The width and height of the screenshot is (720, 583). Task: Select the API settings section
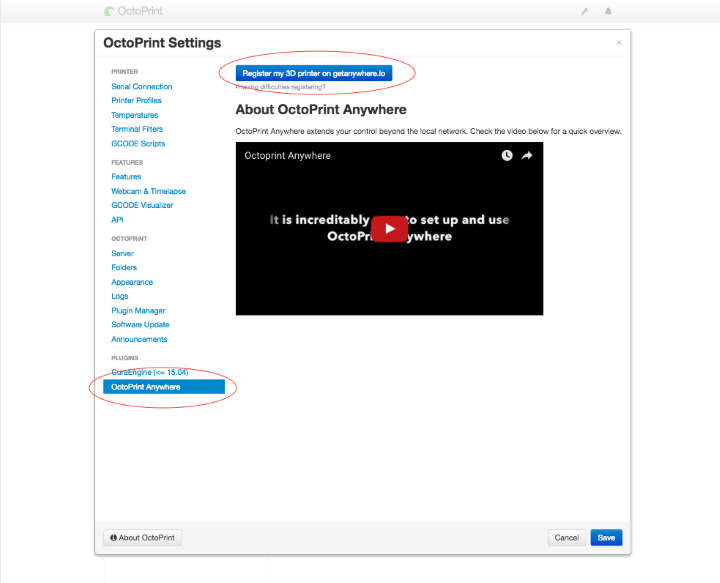pos(117,219)
